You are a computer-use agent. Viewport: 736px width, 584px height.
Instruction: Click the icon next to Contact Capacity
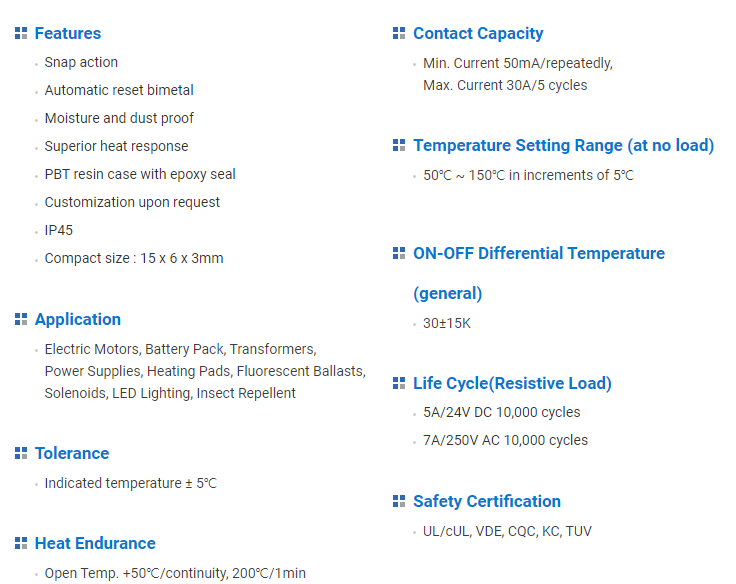(x=399, y=33)
